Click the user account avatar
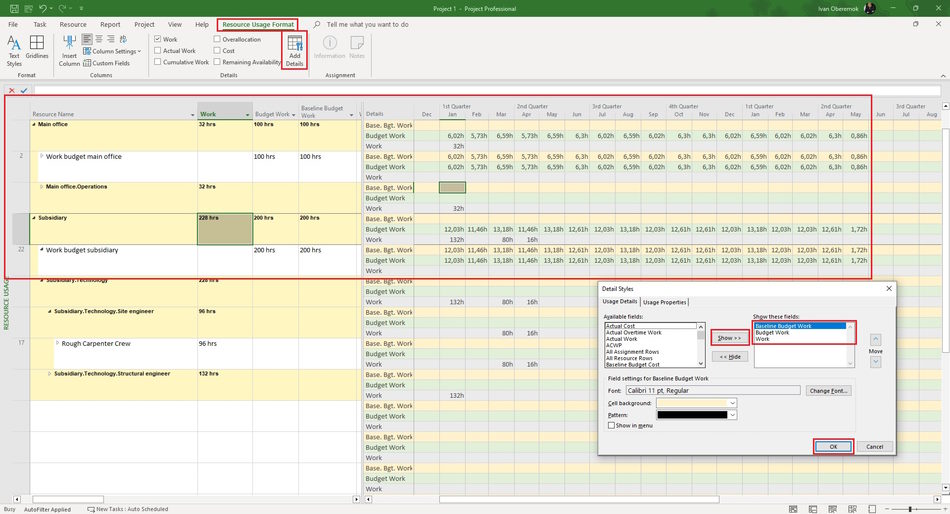 (869, 8)
